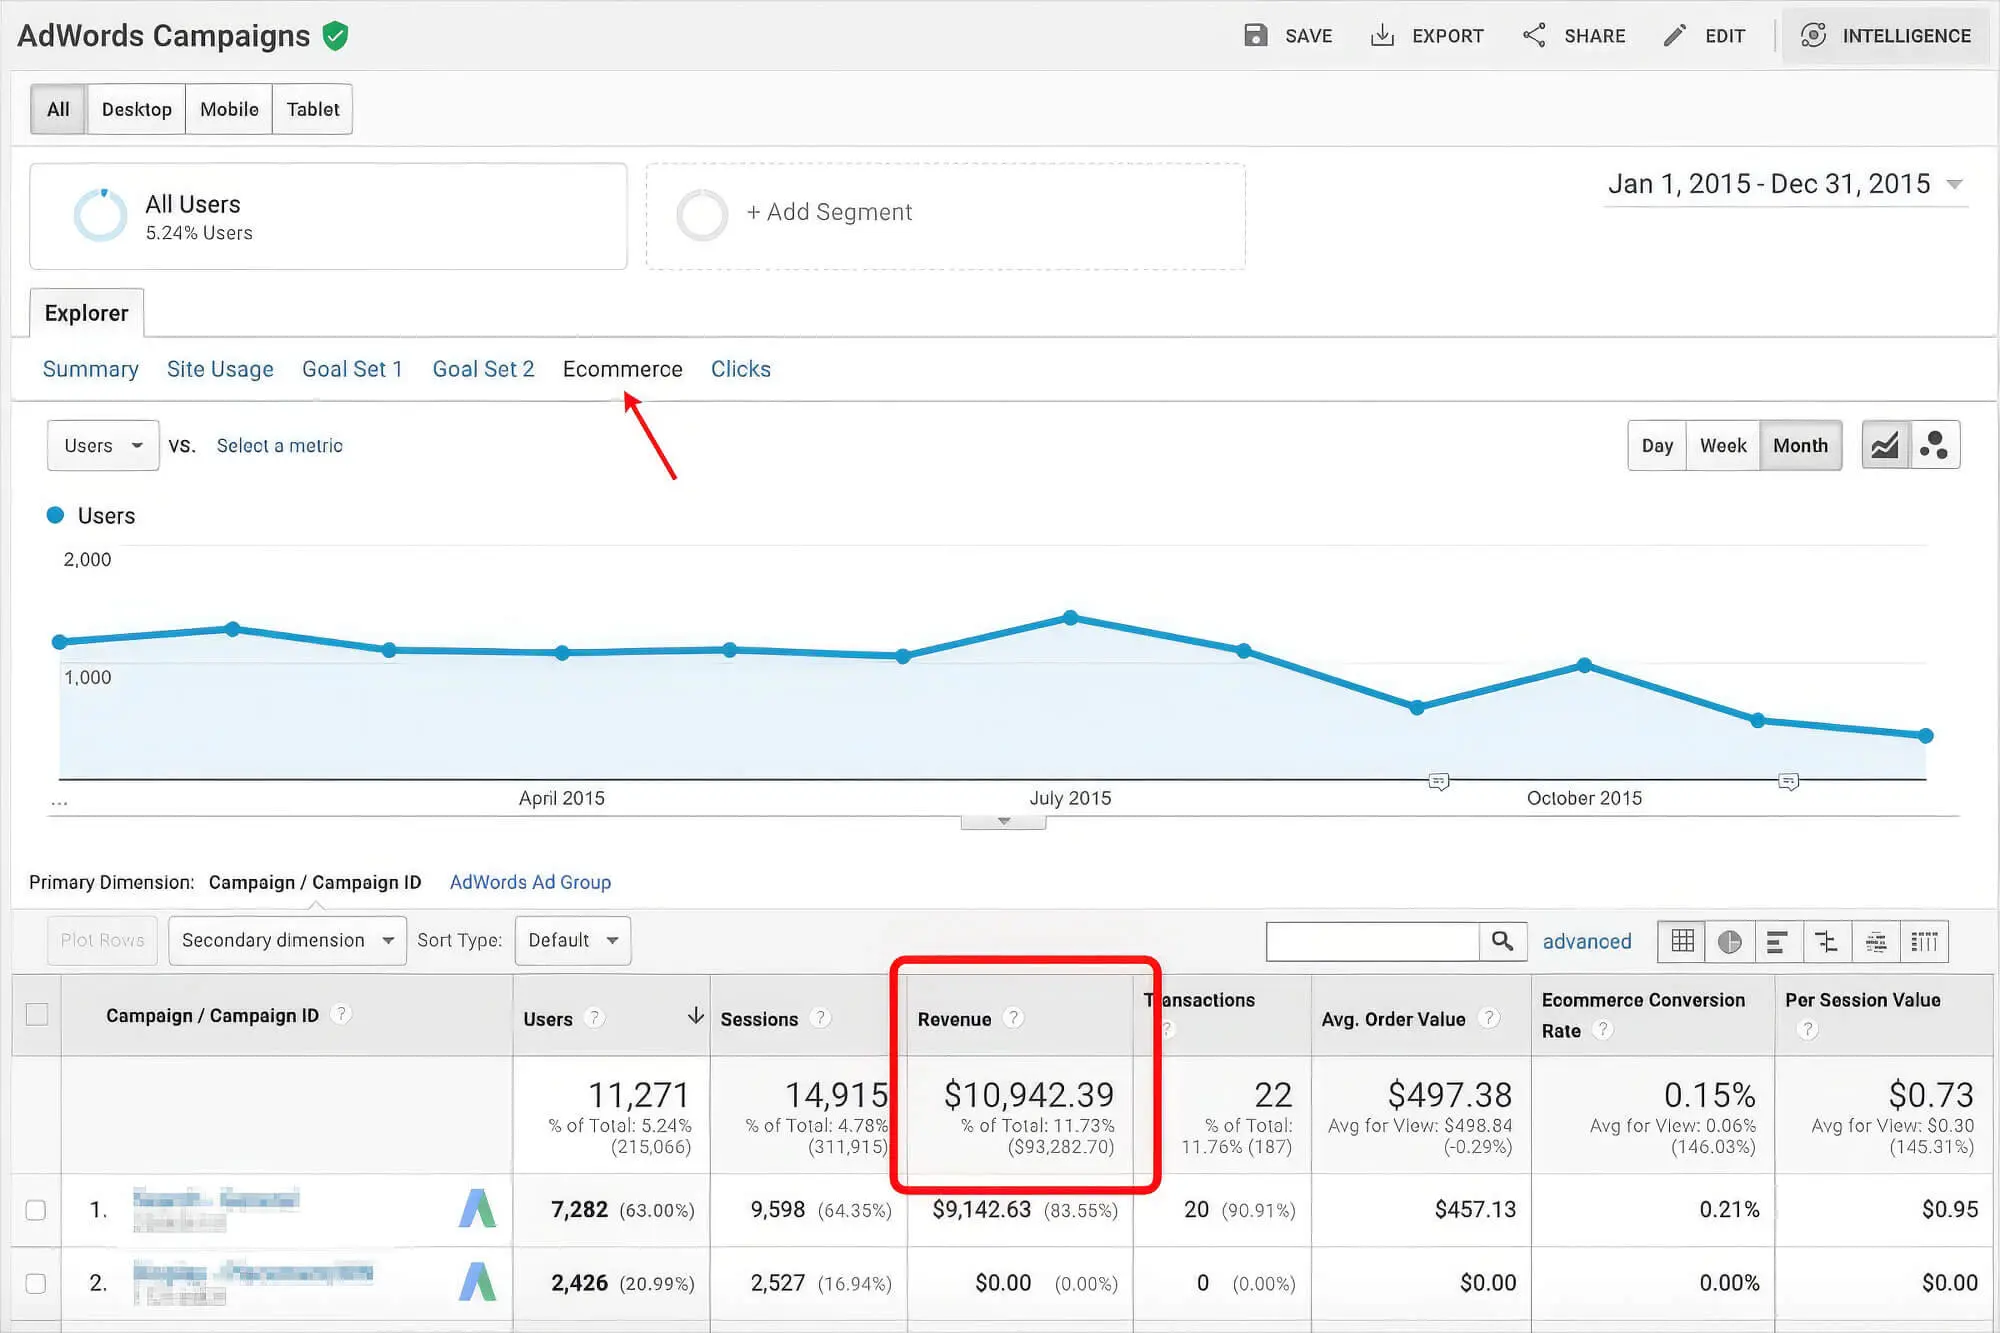Open the Sort Type Default dropdown
Screen dimensions: 2000x1333
pyautogui.click(x=572, y=940)
